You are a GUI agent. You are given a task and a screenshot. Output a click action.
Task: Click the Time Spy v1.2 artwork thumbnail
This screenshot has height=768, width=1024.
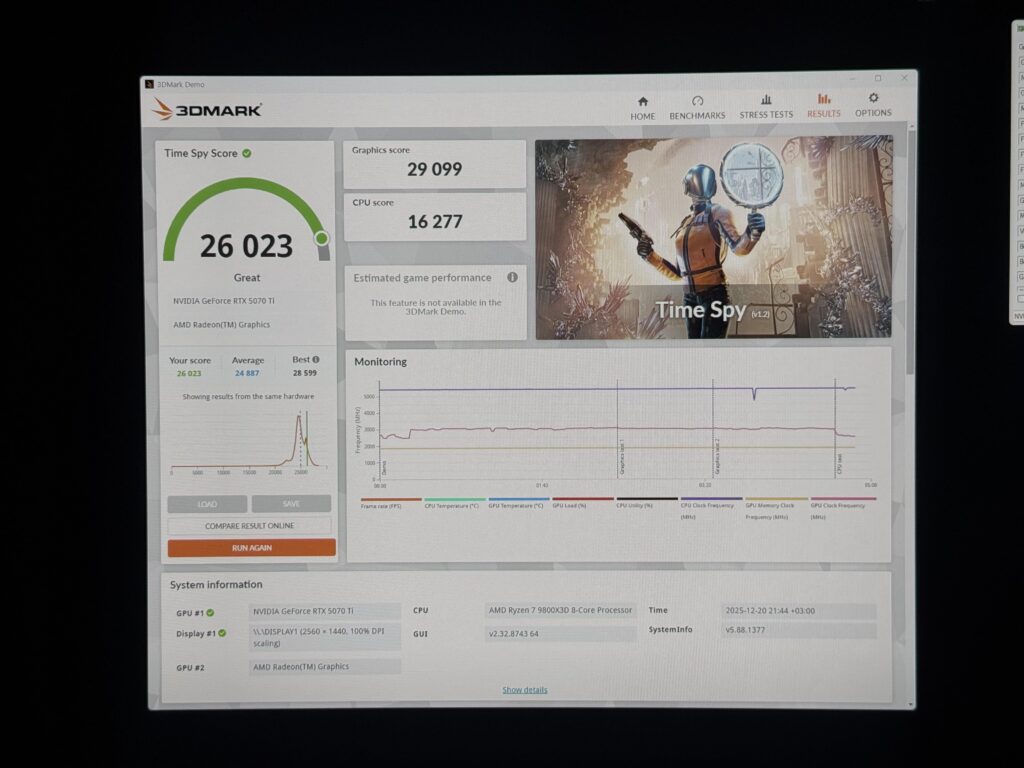coord(714,238)
